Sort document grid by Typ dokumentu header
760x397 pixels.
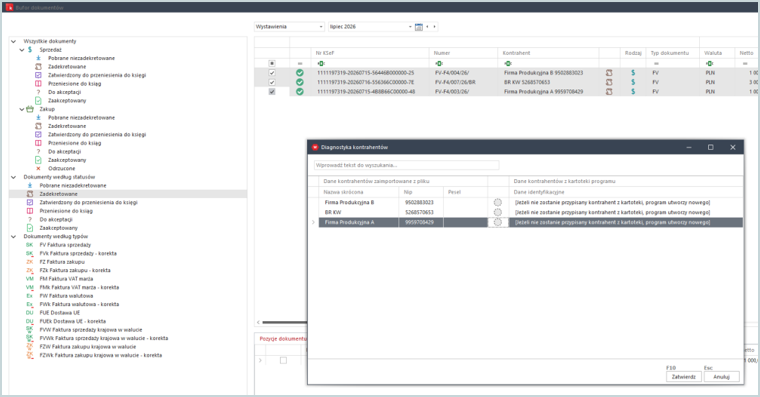coord(672,53)
